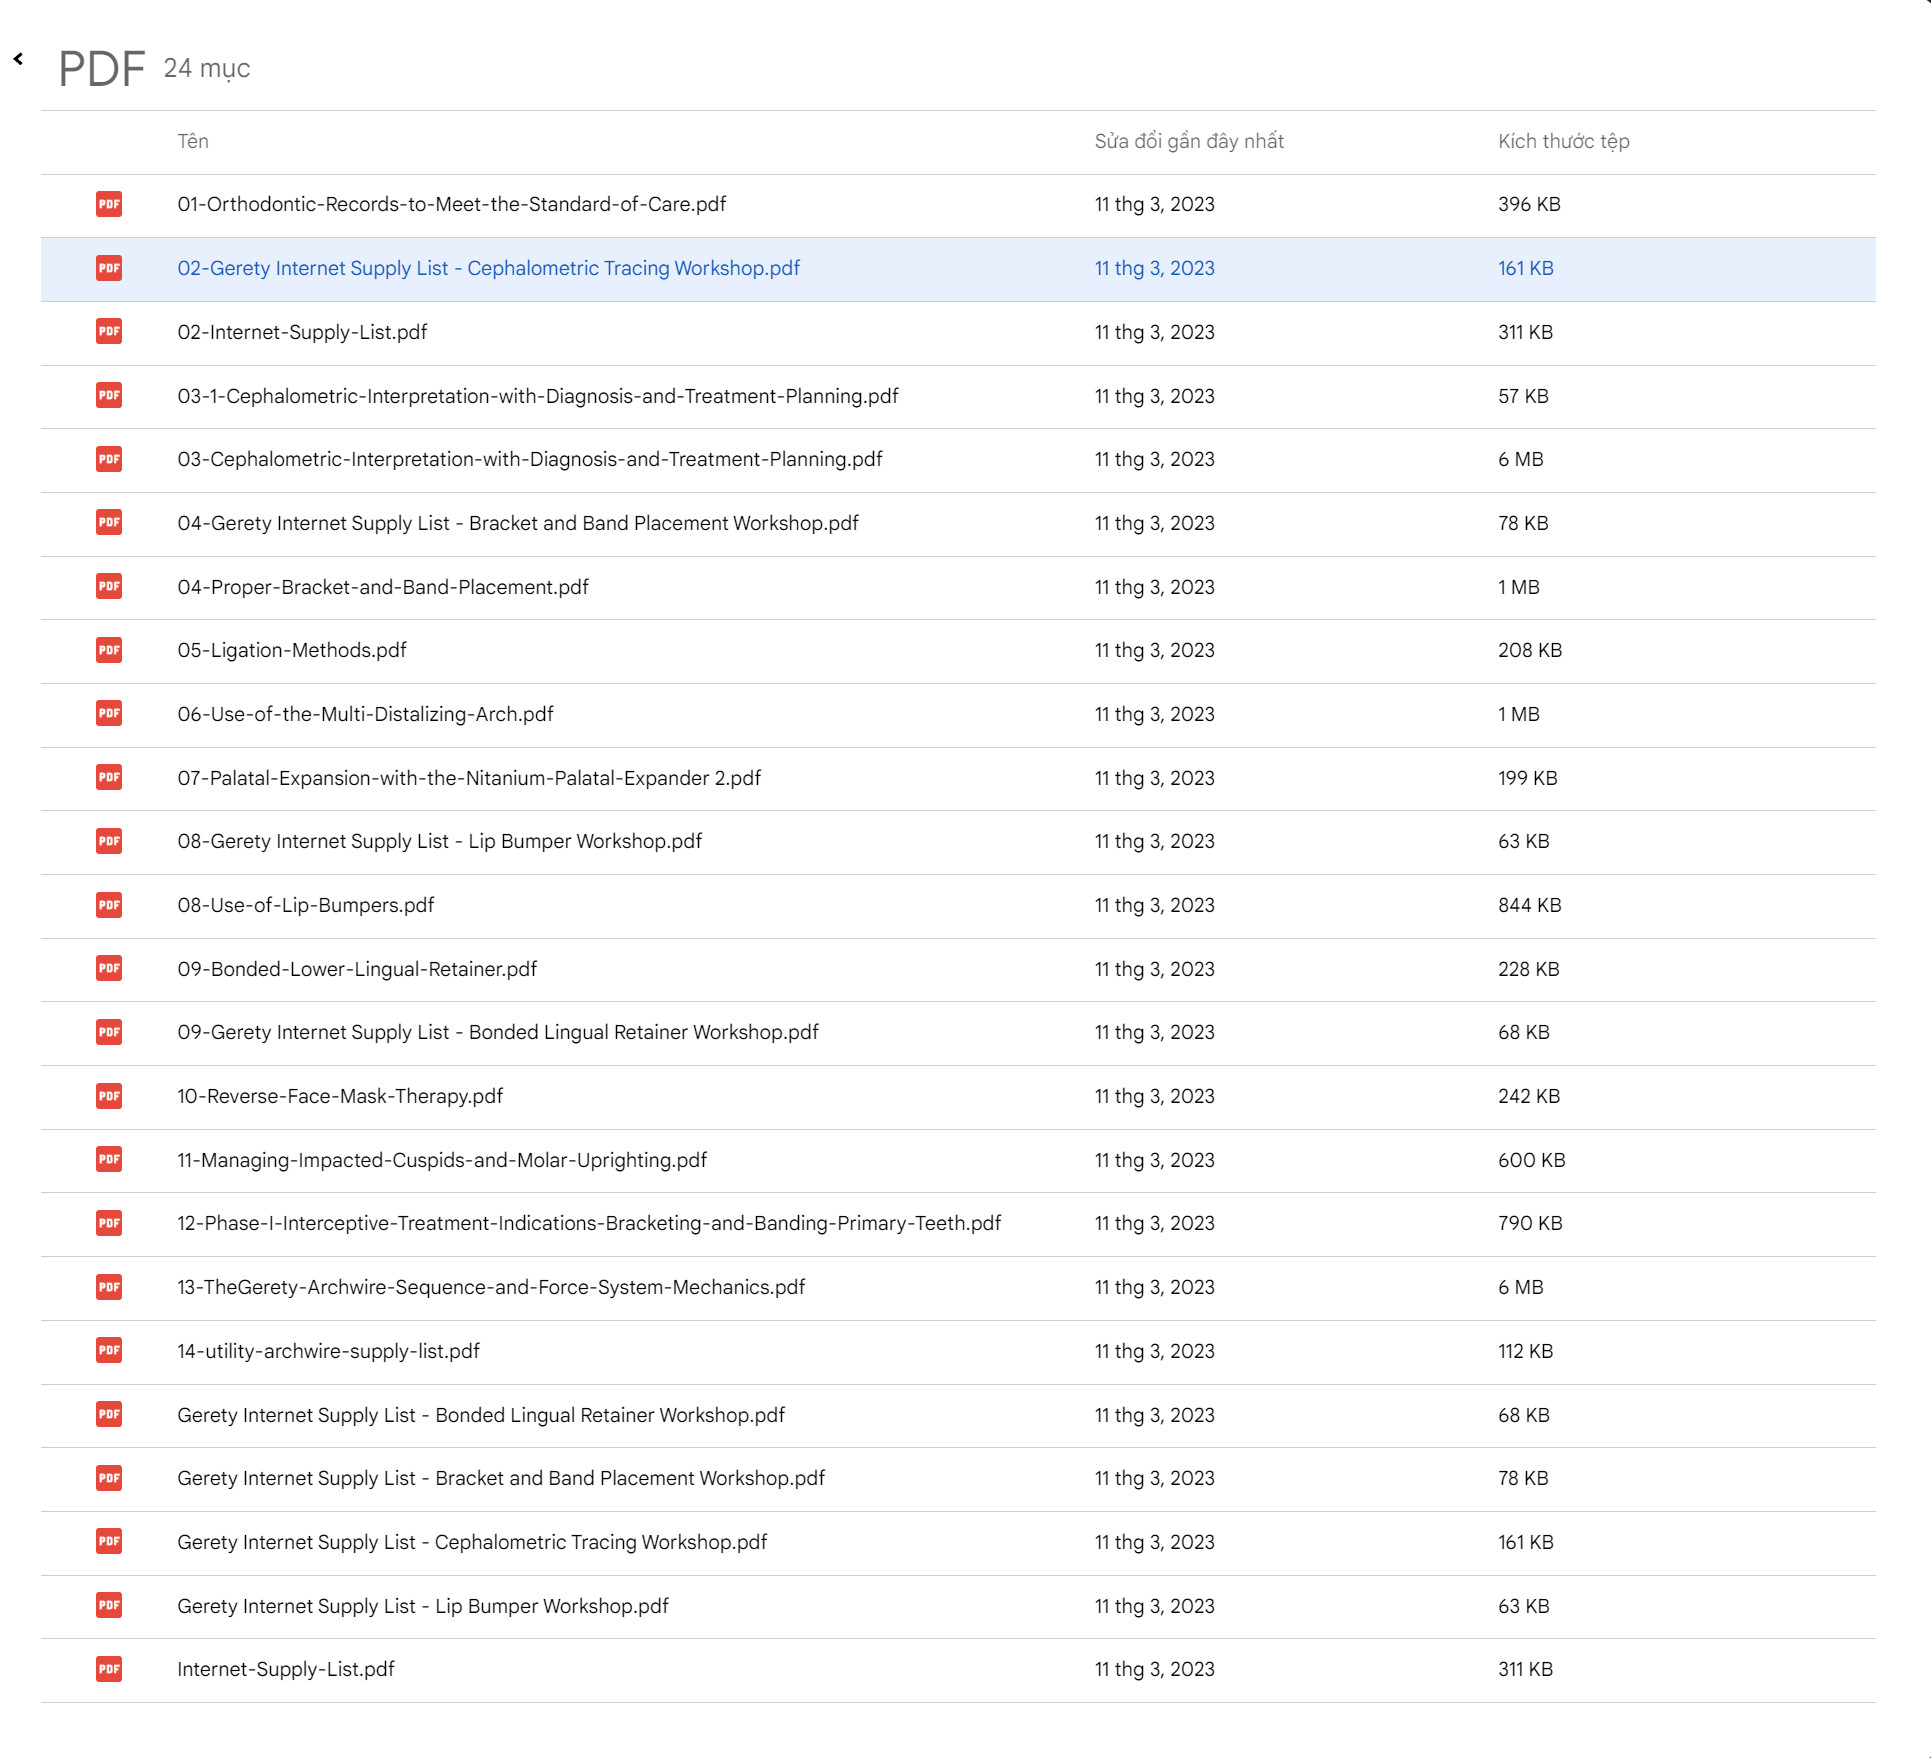Click PDF icon of 03-1-Cephalometric-Interpretation file
This screenshot has width=1931, height=1758.
[109, 396]
